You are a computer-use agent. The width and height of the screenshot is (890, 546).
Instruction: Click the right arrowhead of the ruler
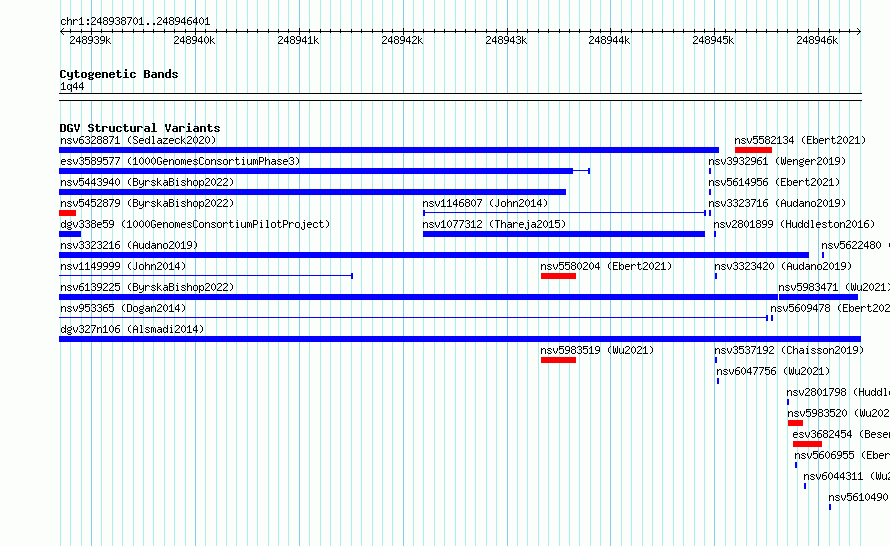coord(859,32)
